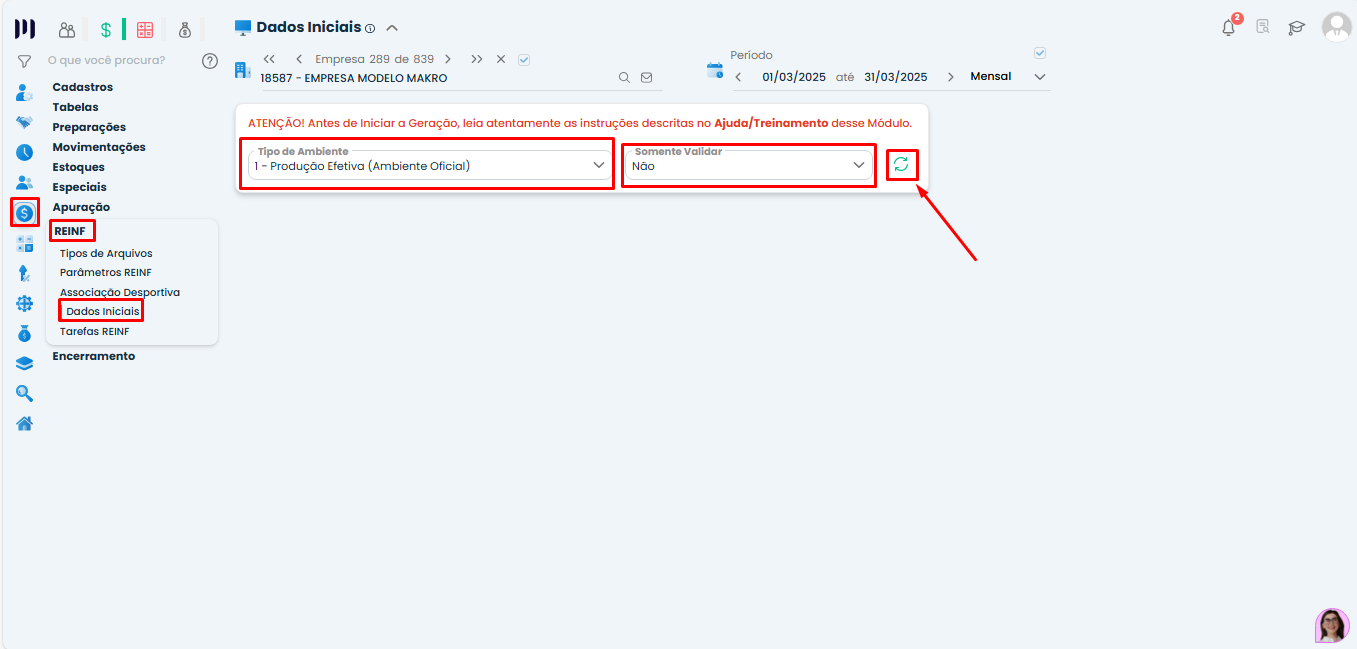Click the blue dollar coin sidebar icon
This screenshot has height=649, width=1357.
point(25,212)
